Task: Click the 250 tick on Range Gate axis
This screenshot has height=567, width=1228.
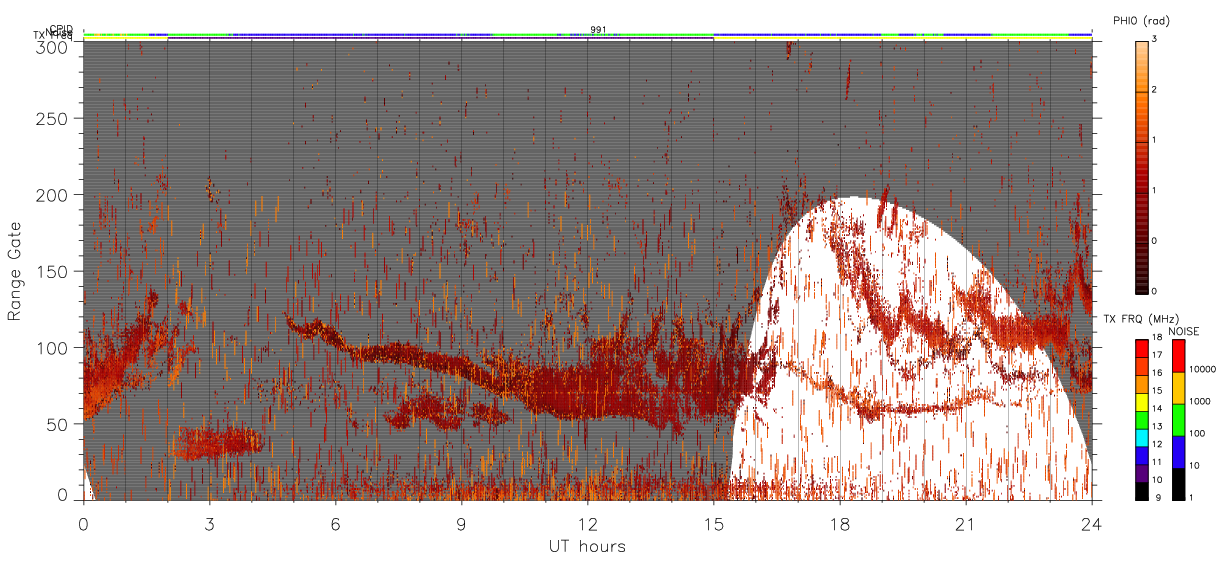Action: tap(53, 118)
